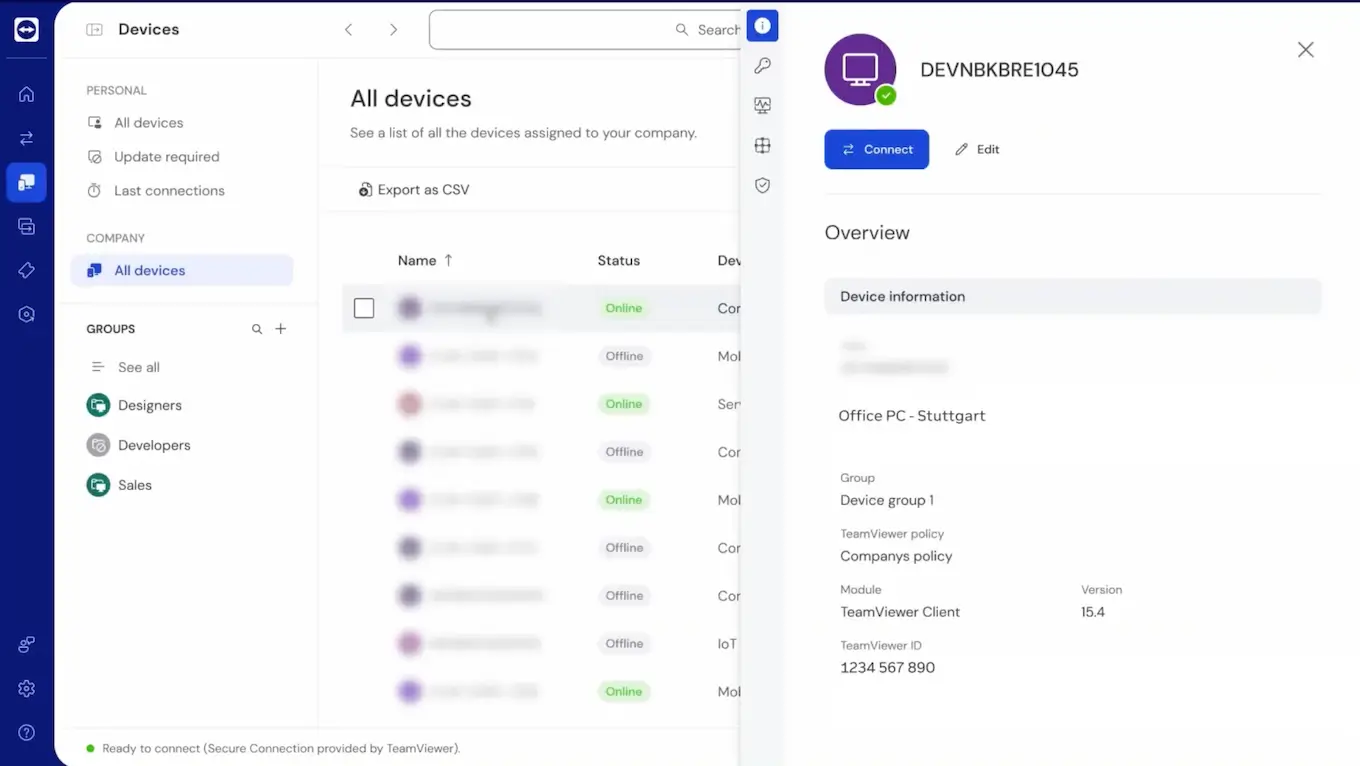Click the modules grid icon

coord(762,145)
